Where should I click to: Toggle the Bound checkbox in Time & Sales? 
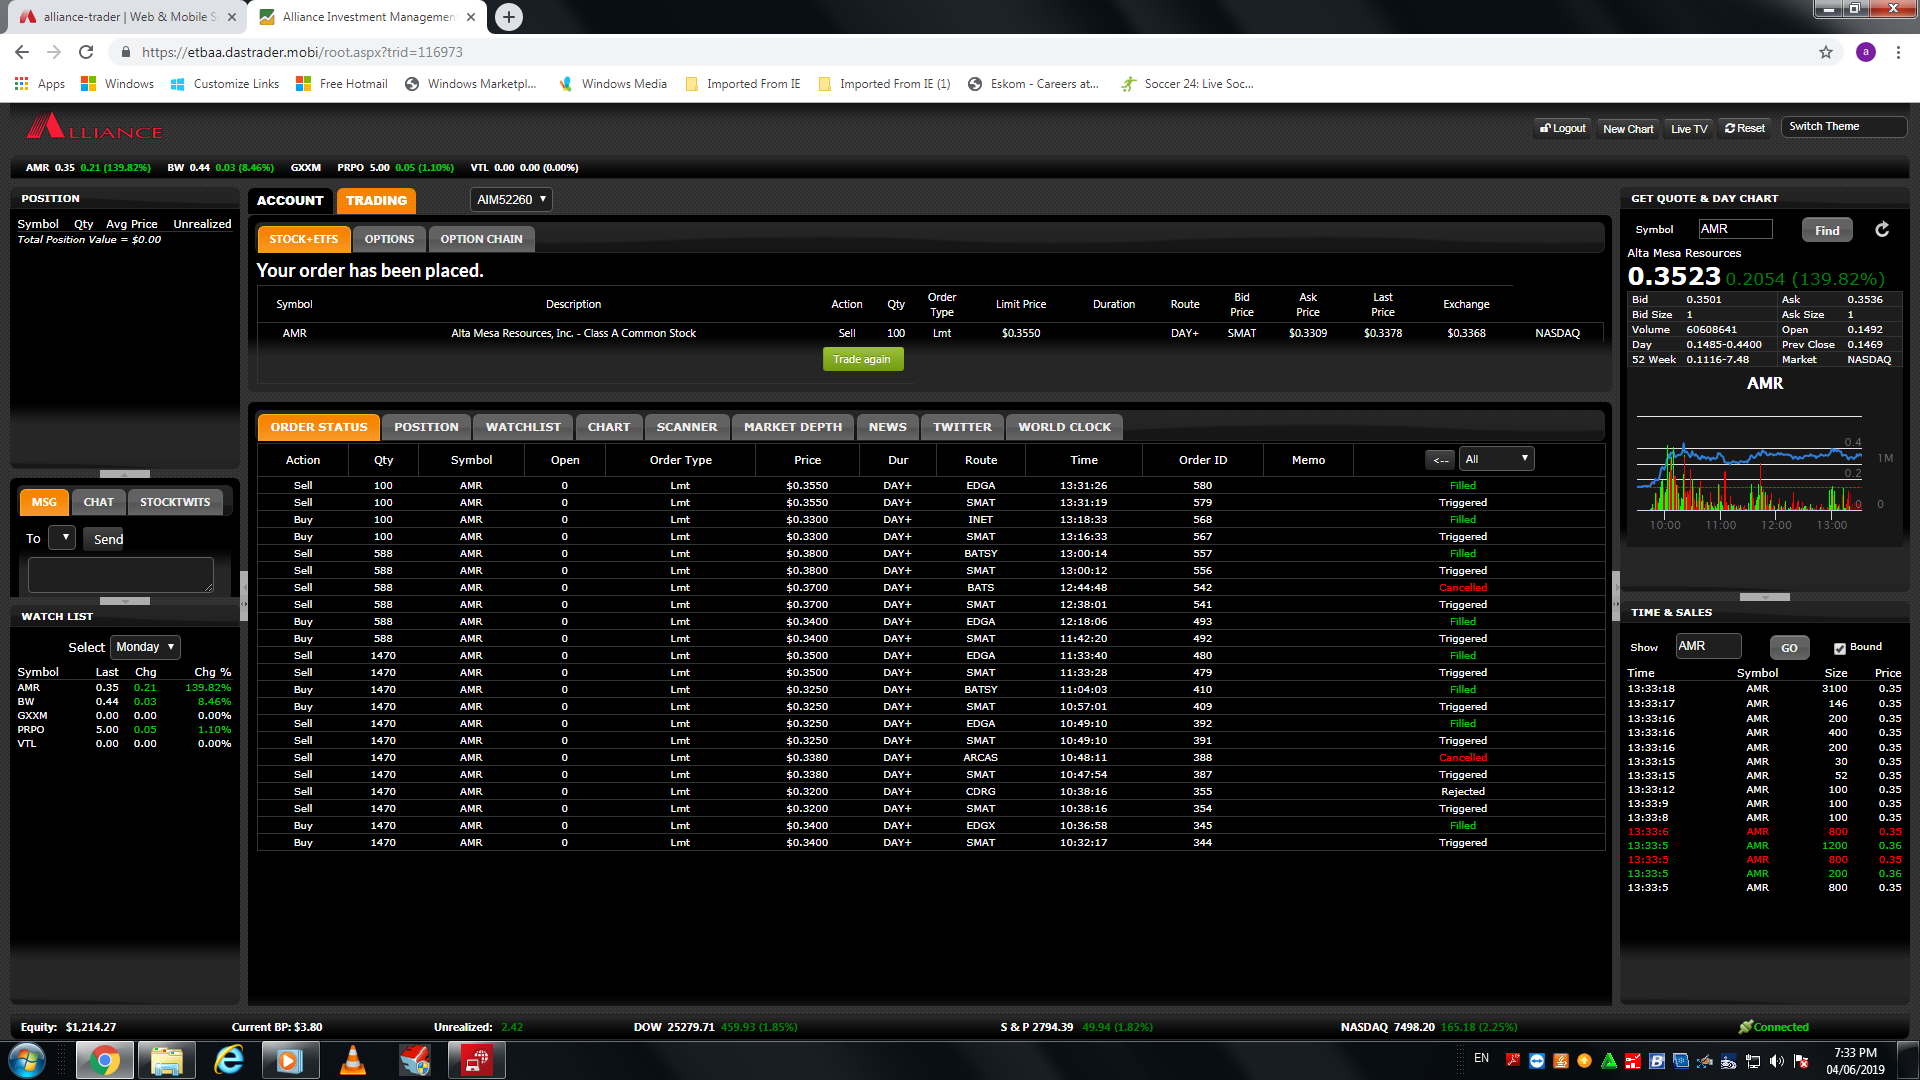click(x=1839, y=648)
